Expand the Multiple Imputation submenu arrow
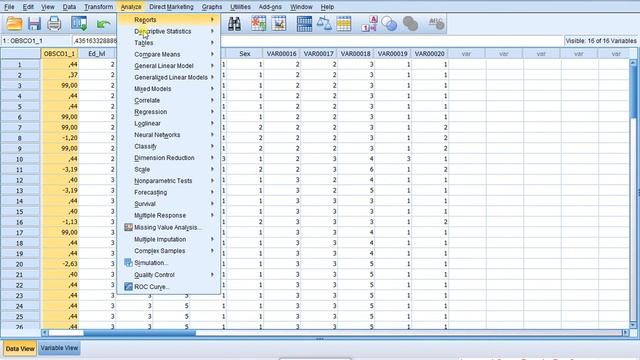 (212, 239)
